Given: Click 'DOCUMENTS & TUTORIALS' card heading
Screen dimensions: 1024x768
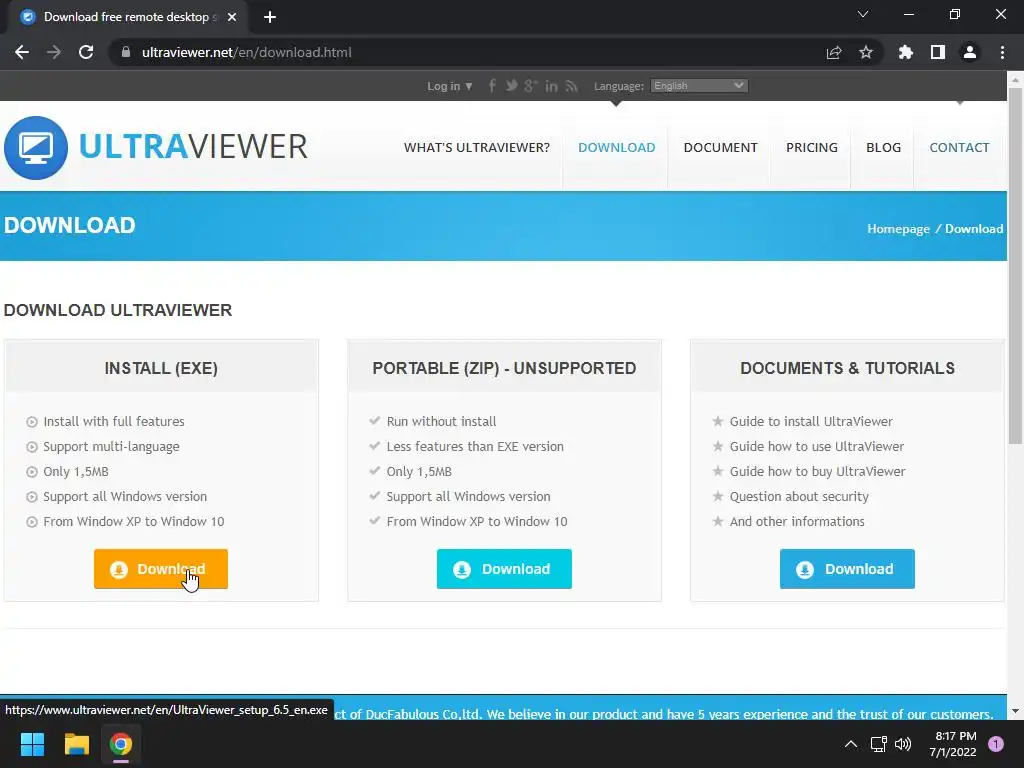Looking at the screenshot, I should (847, 368).
